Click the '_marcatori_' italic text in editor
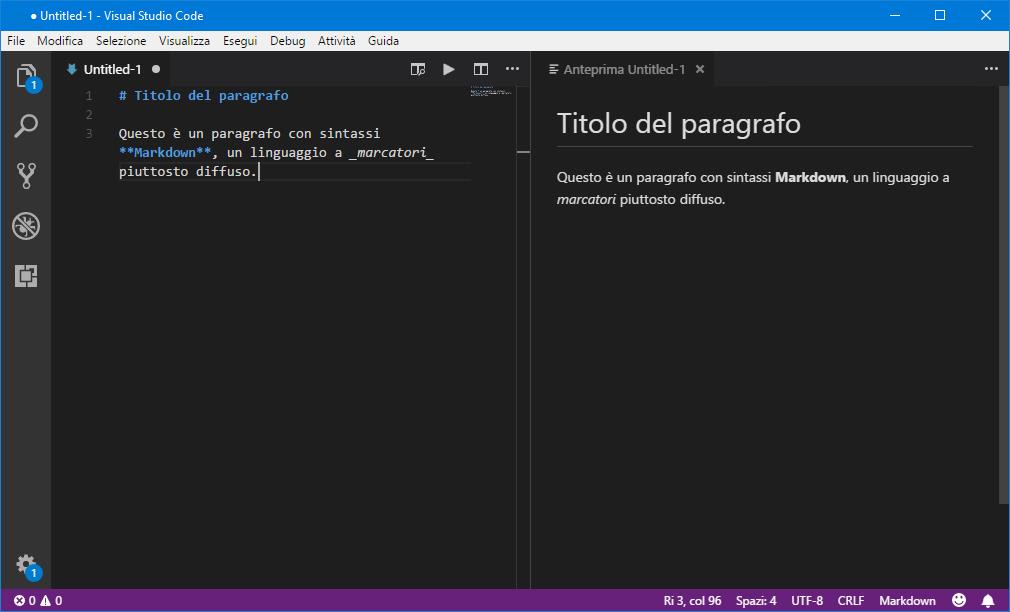Screen dimensions: 1010x612 391,153
